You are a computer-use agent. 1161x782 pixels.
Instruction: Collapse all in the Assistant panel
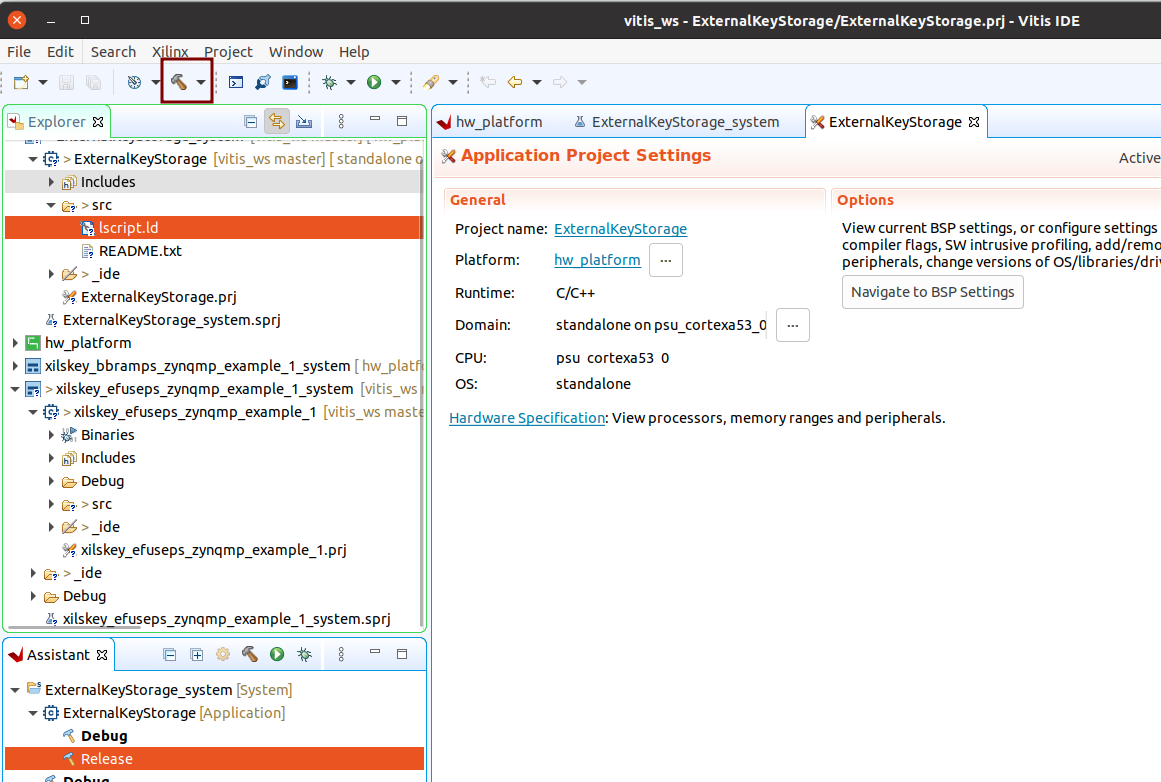170,655
